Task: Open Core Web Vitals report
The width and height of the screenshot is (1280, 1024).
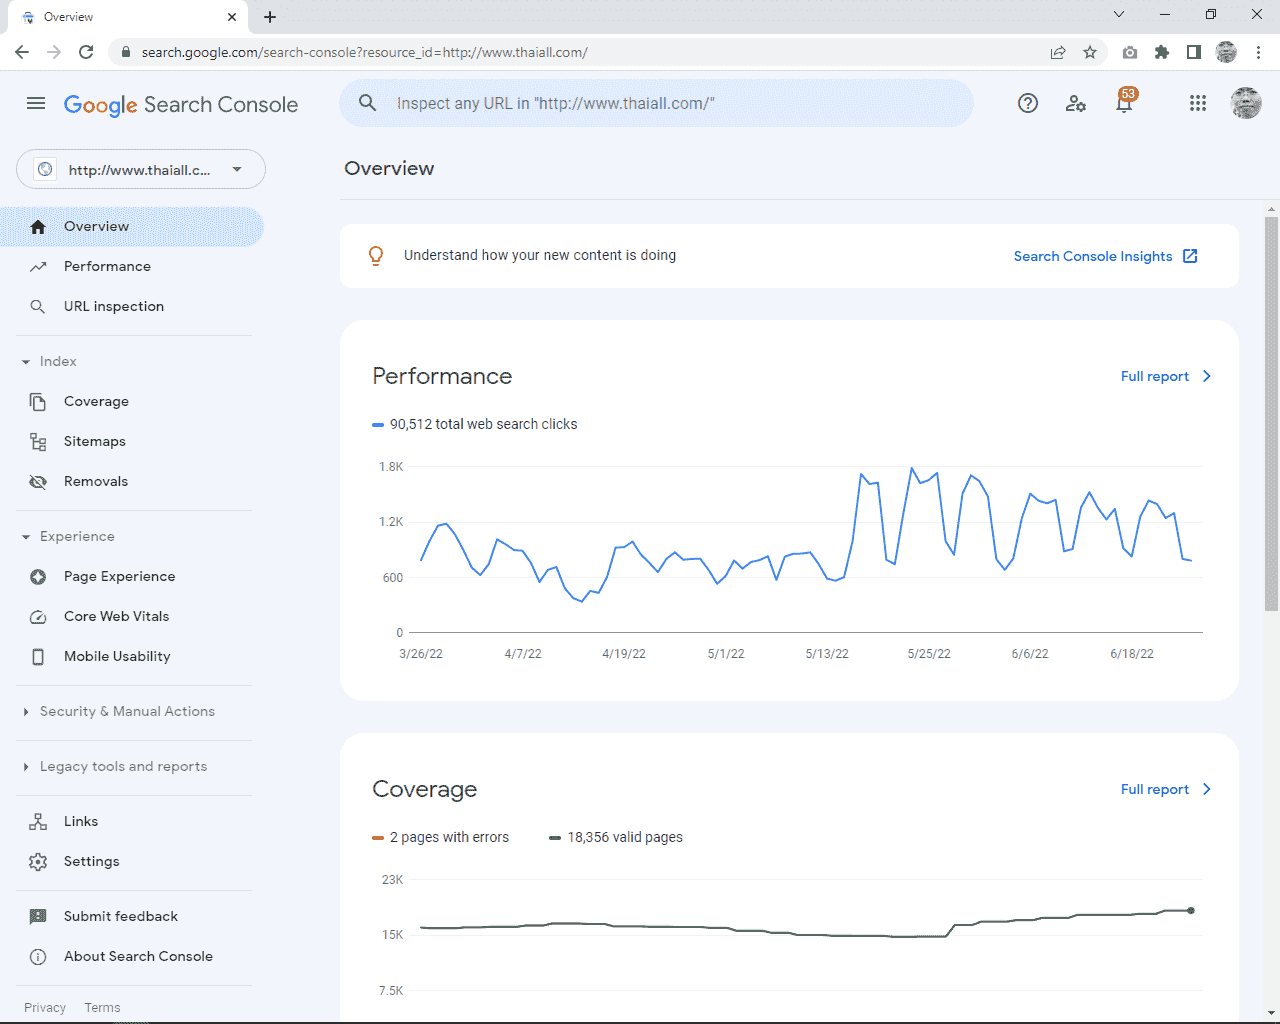Action: [x=116, y=616]
